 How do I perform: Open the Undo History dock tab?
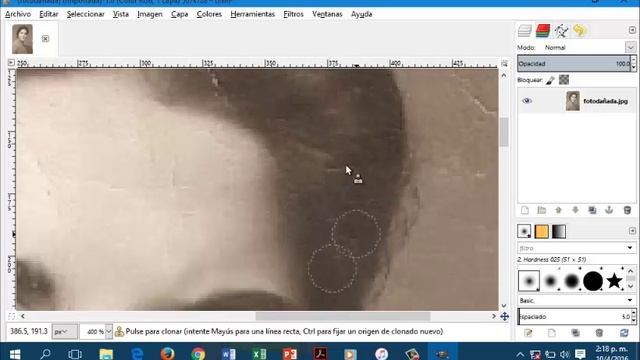click(x=579, y=31)
